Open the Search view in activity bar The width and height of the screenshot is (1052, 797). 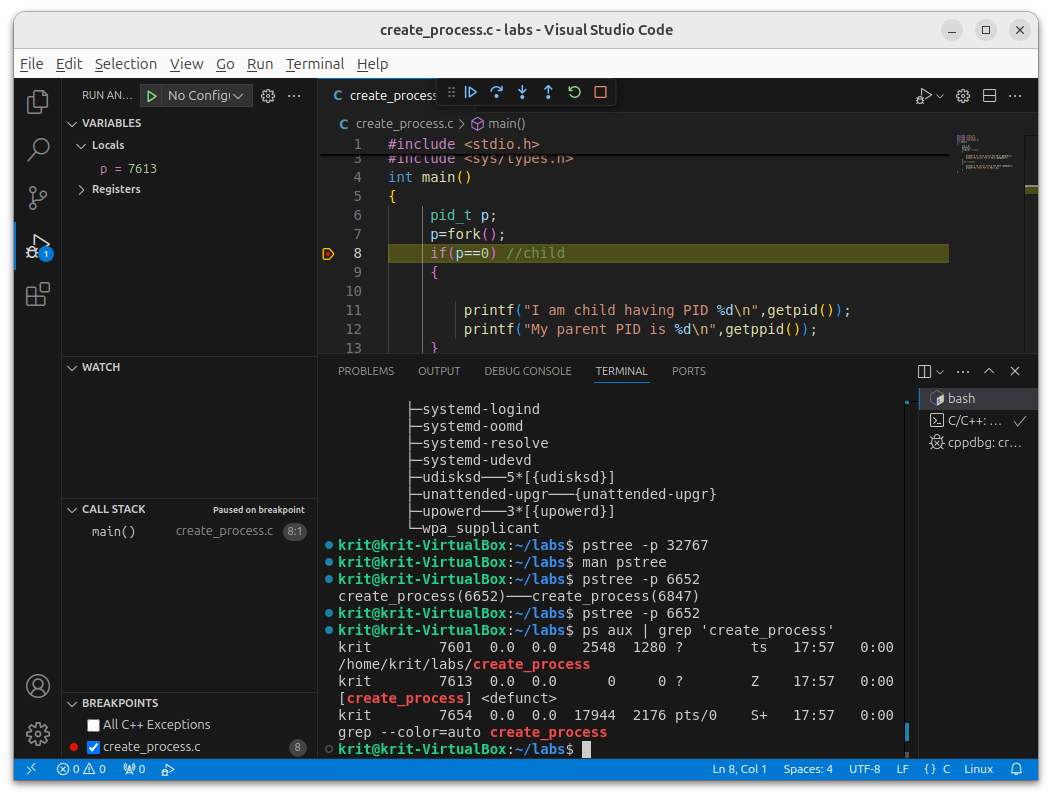pos(38,150)
